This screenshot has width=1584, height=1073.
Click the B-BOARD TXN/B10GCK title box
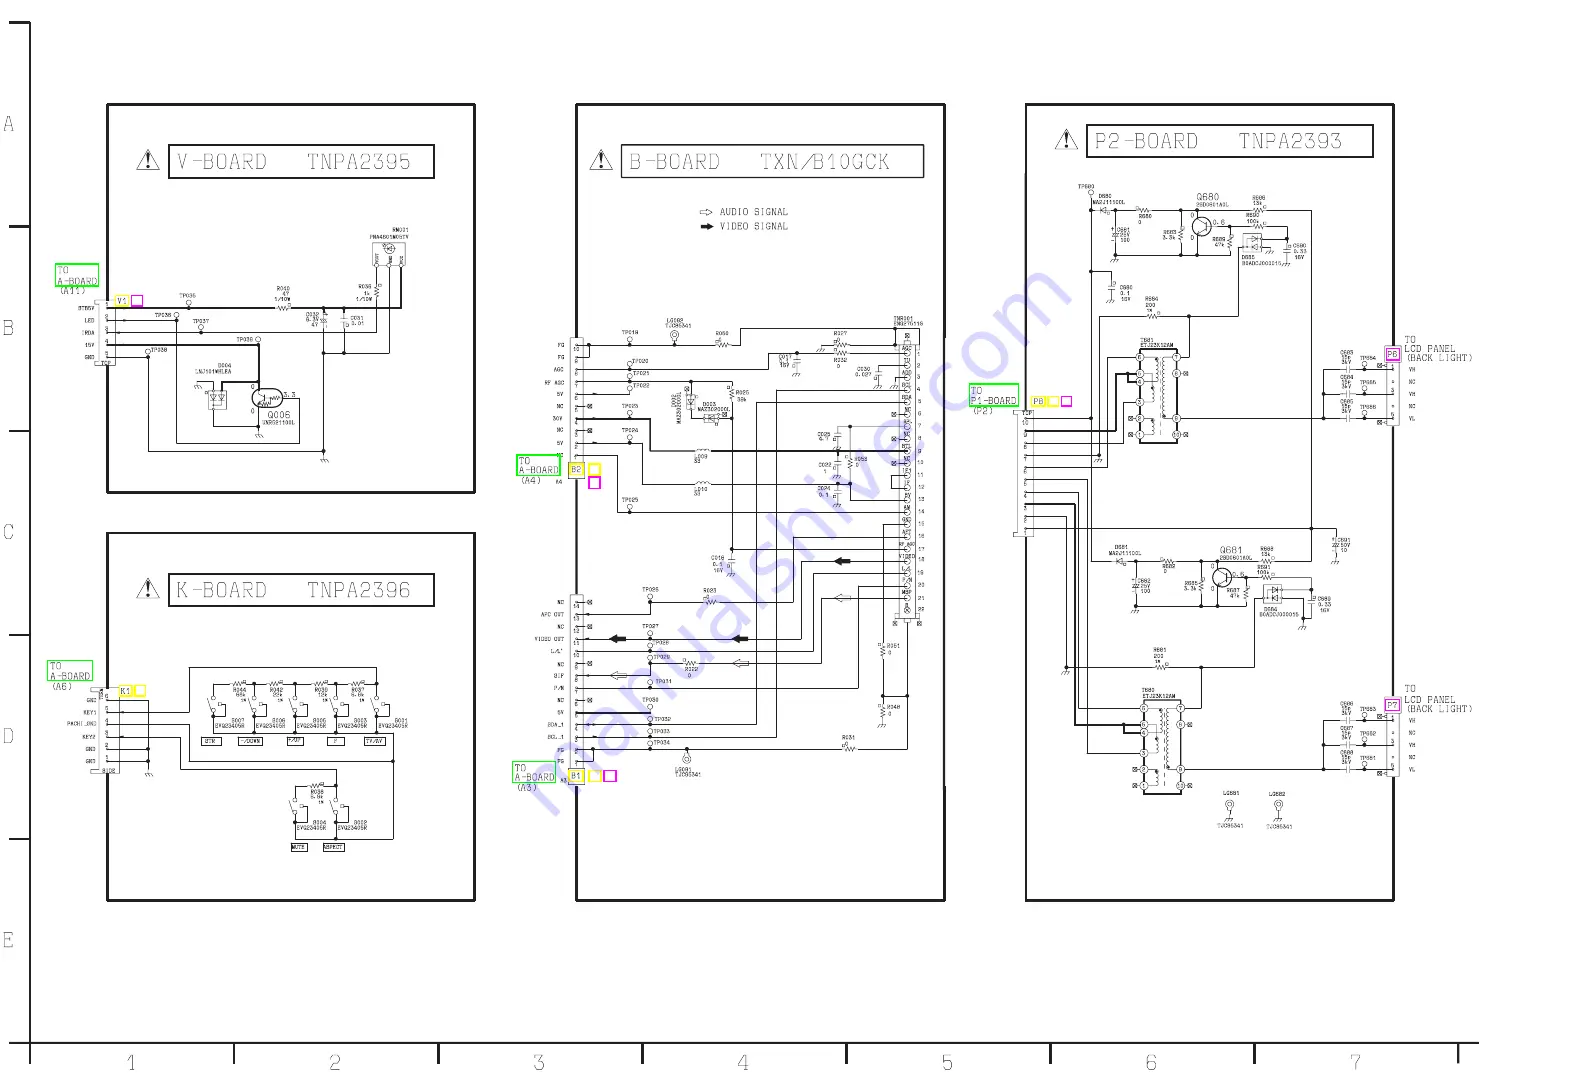point(772,161)
